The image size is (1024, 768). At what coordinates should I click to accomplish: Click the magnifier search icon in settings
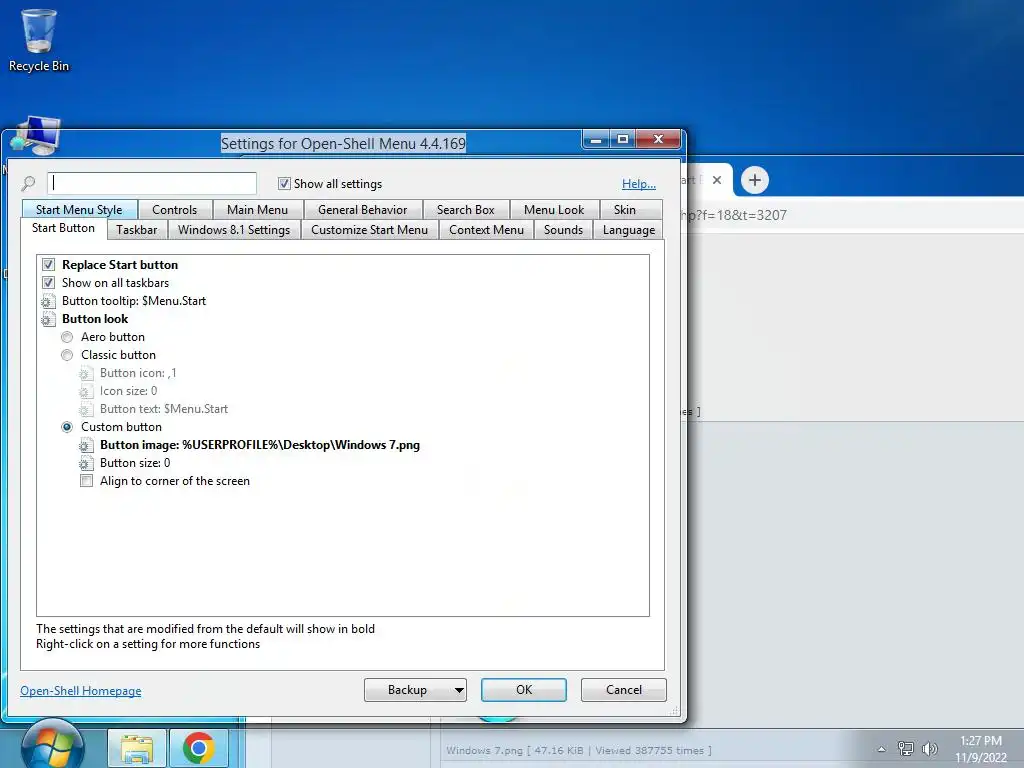pos(28,184)
